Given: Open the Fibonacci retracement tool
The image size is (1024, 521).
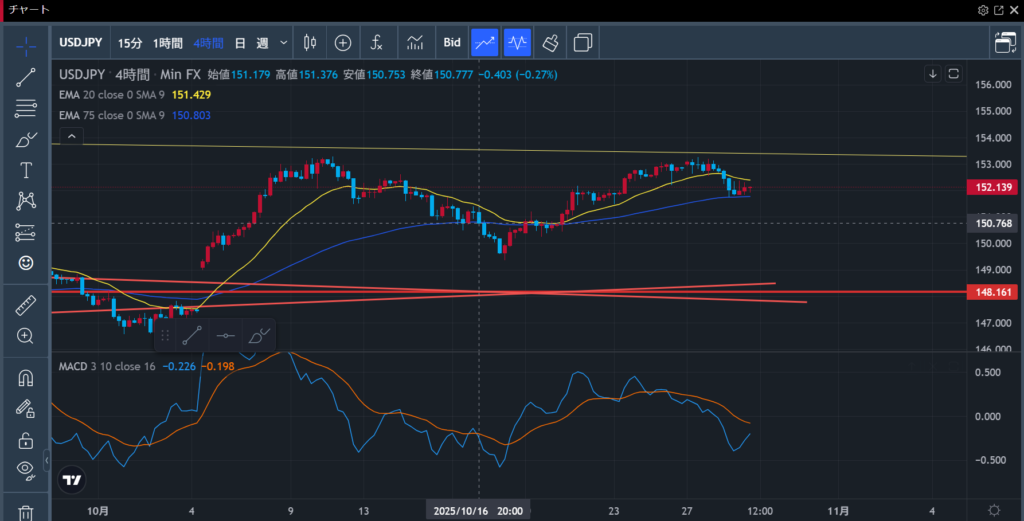Looking at the screenshot, I should 26,108.
